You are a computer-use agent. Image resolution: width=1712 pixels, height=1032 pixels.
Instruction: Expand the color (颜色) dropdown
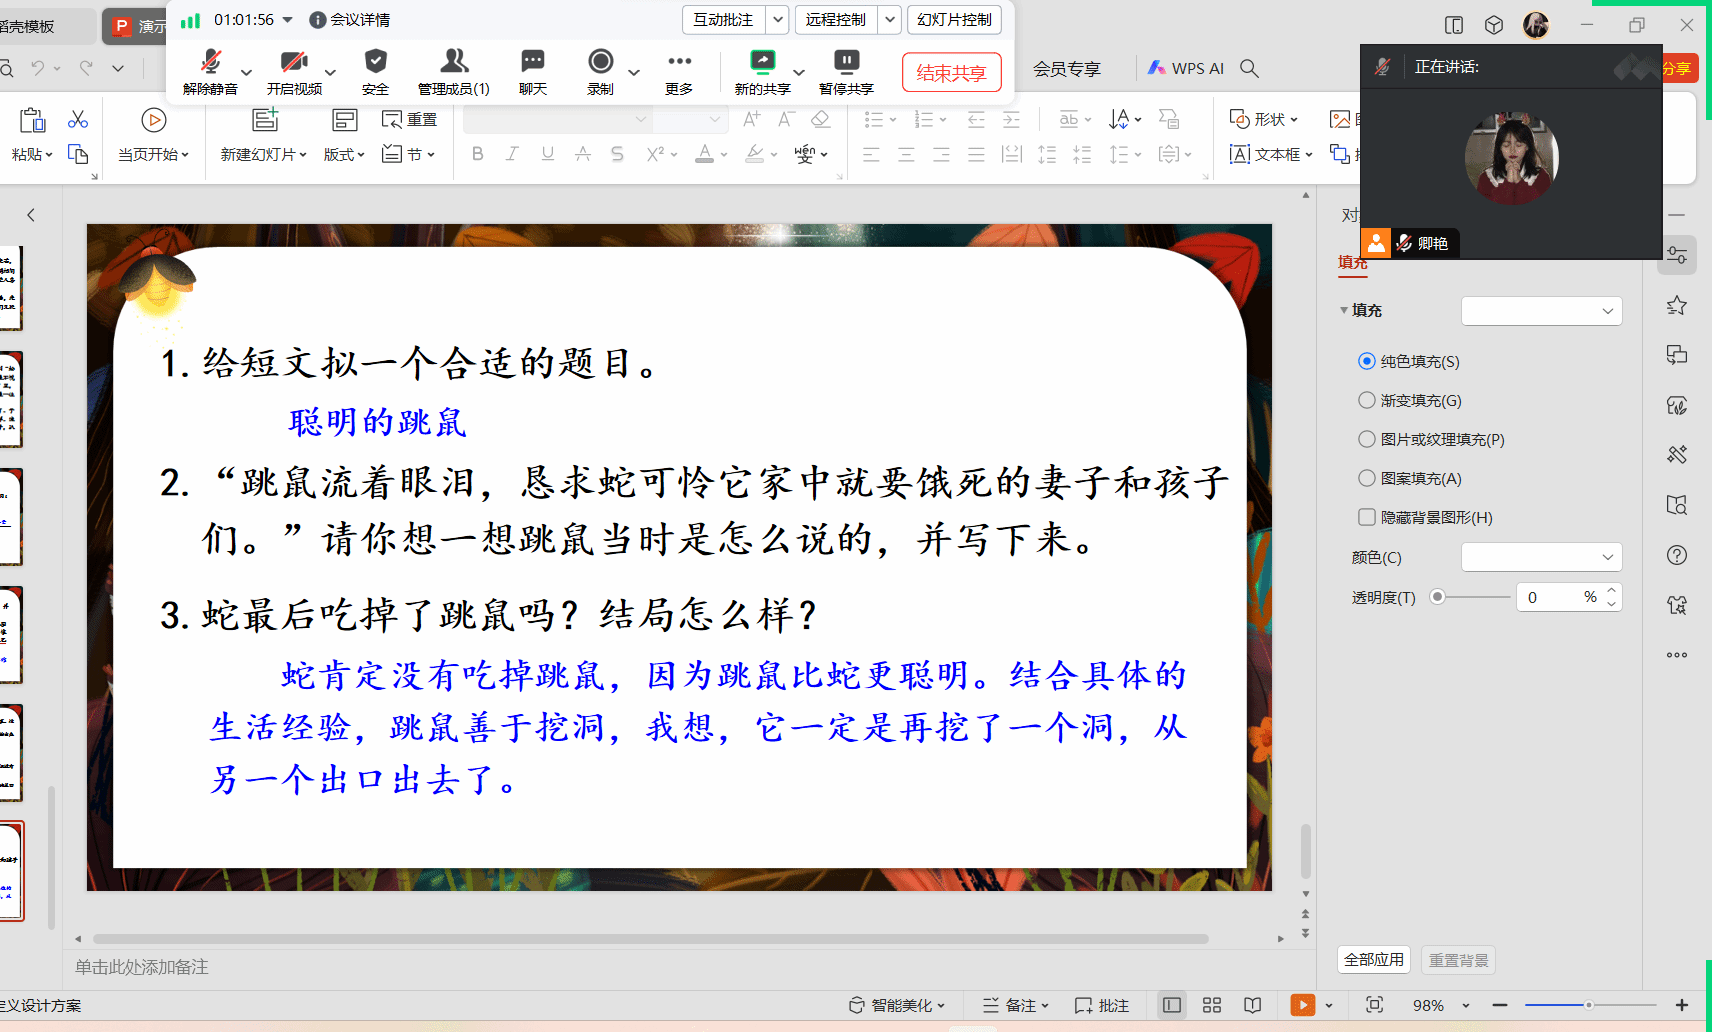coord(1541,557)
